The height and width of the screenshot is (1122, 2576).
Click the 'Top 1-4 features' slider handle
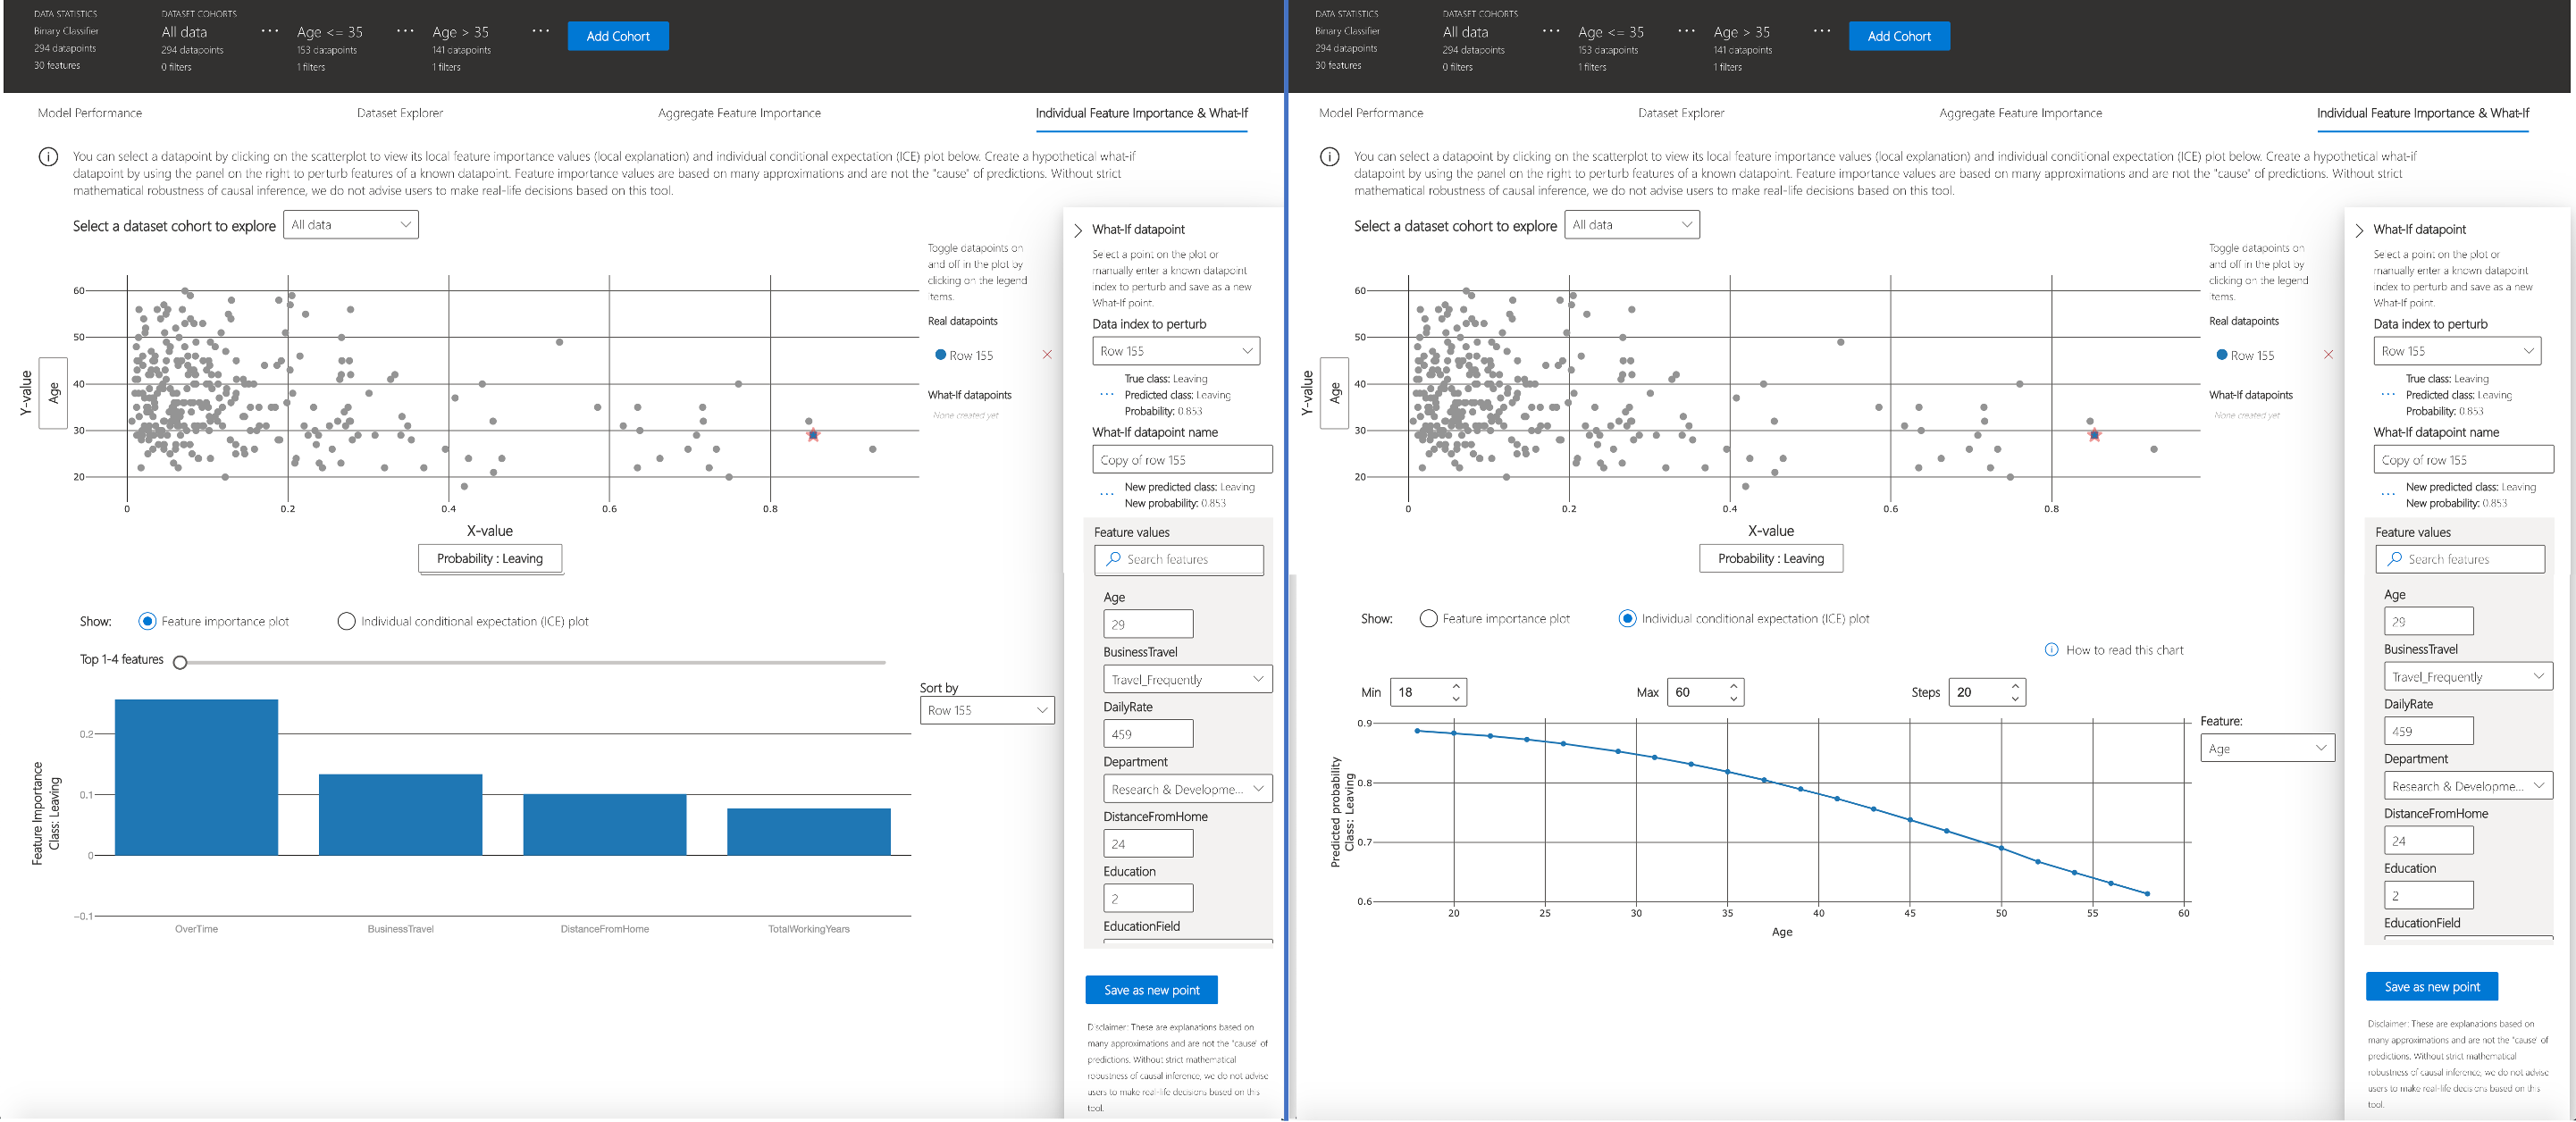pos(180,662)
